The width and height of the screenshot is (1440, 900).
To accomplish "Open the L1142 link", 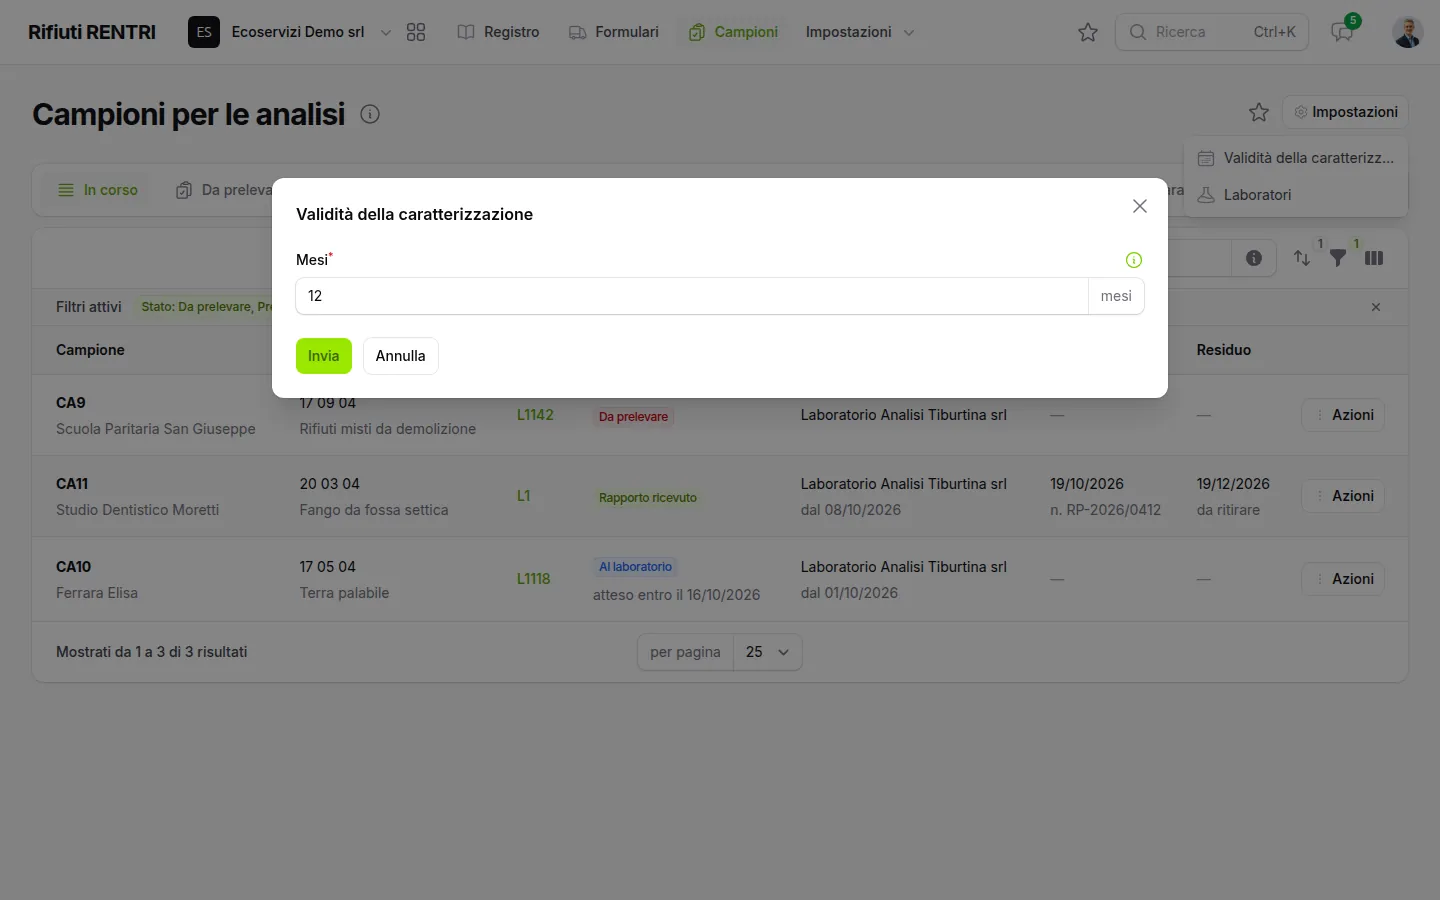I will pyautogui.click(x=535, y=415).
